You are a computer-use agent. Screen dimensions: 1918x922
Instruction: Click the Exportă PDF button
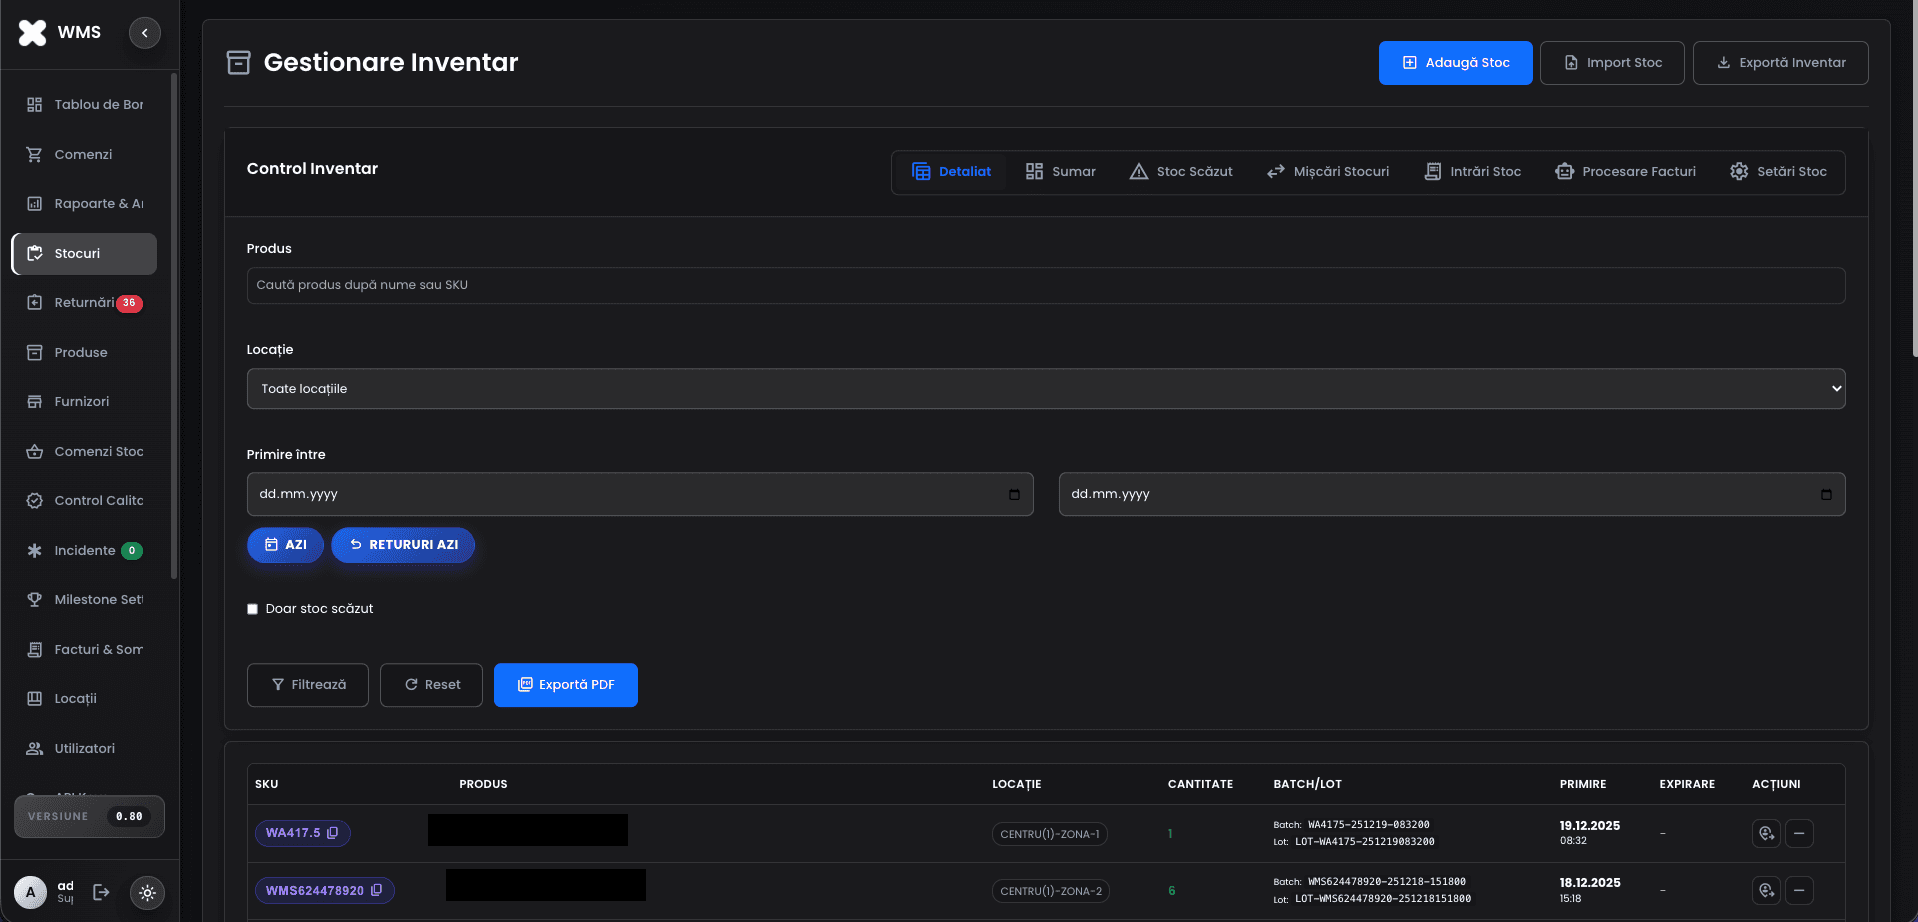(x=566, y=685)
